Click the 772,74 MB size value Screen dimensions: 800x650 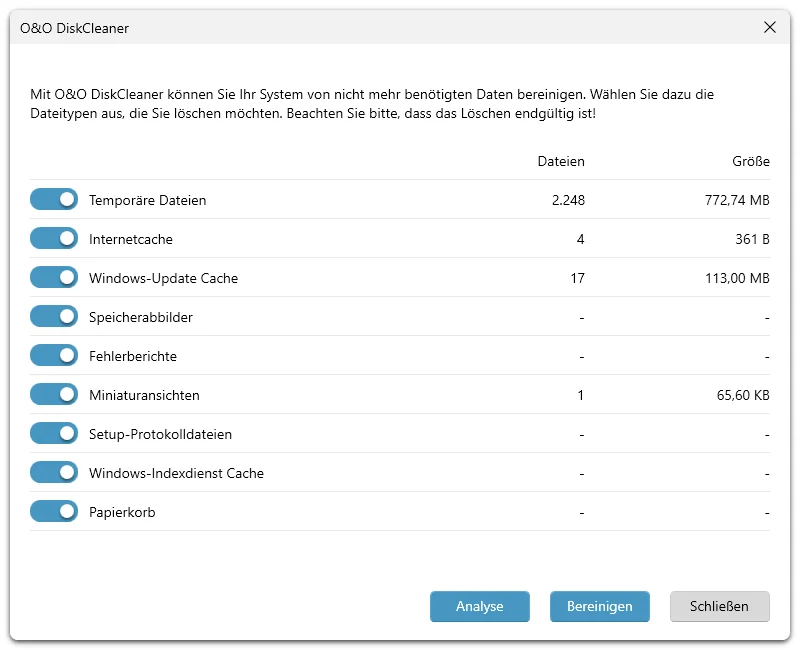click(x=736, y=199)
